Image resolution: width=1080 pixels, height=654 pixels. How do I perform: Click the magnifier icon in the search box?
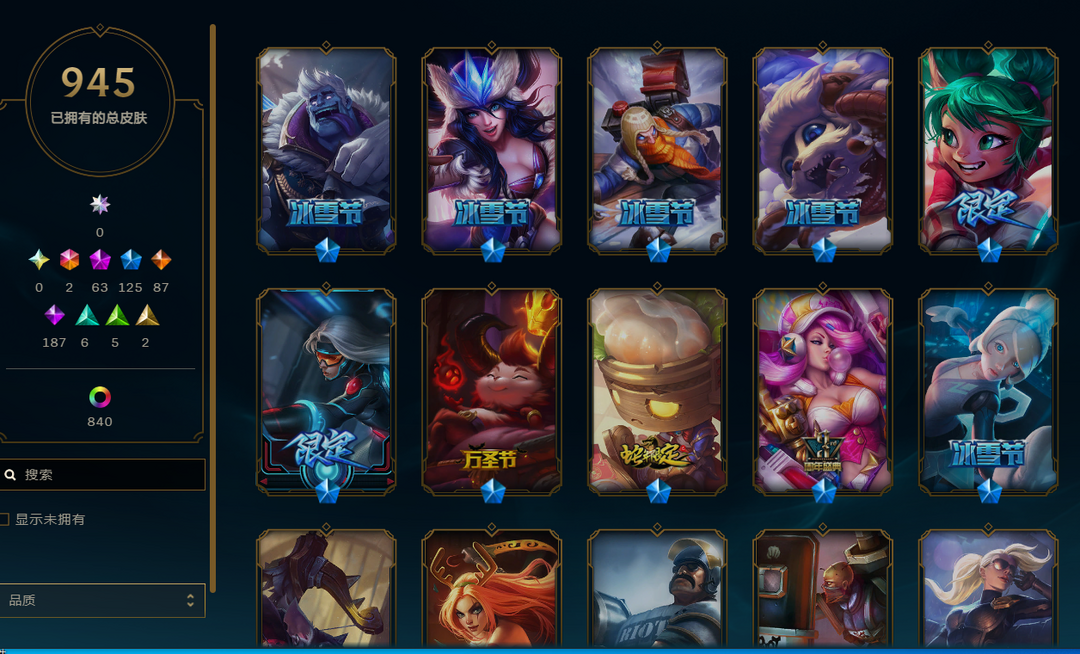click(10, 475)
